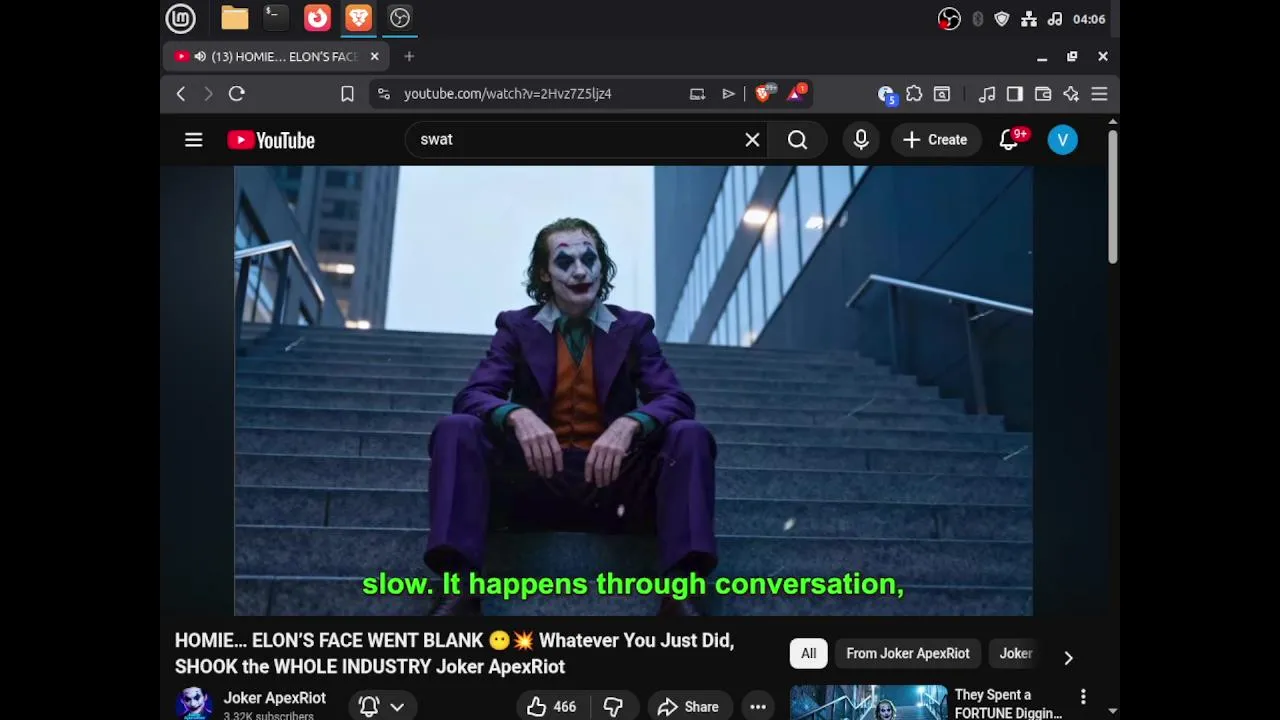Open the extensions puzzle icon
Viewport: 1280px width, 720px height.
click(914, 94)
